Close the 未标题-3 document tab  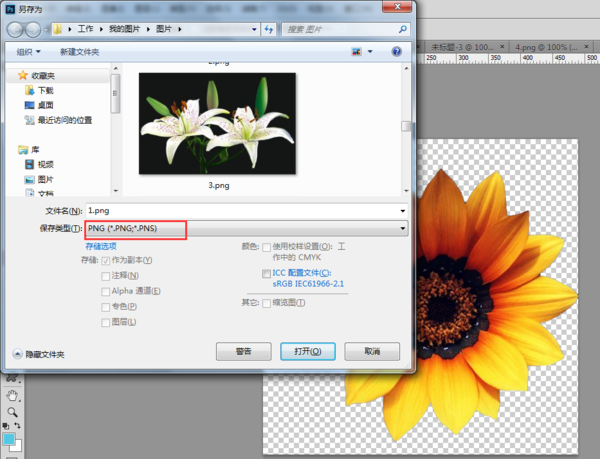[x=502, y=47]
